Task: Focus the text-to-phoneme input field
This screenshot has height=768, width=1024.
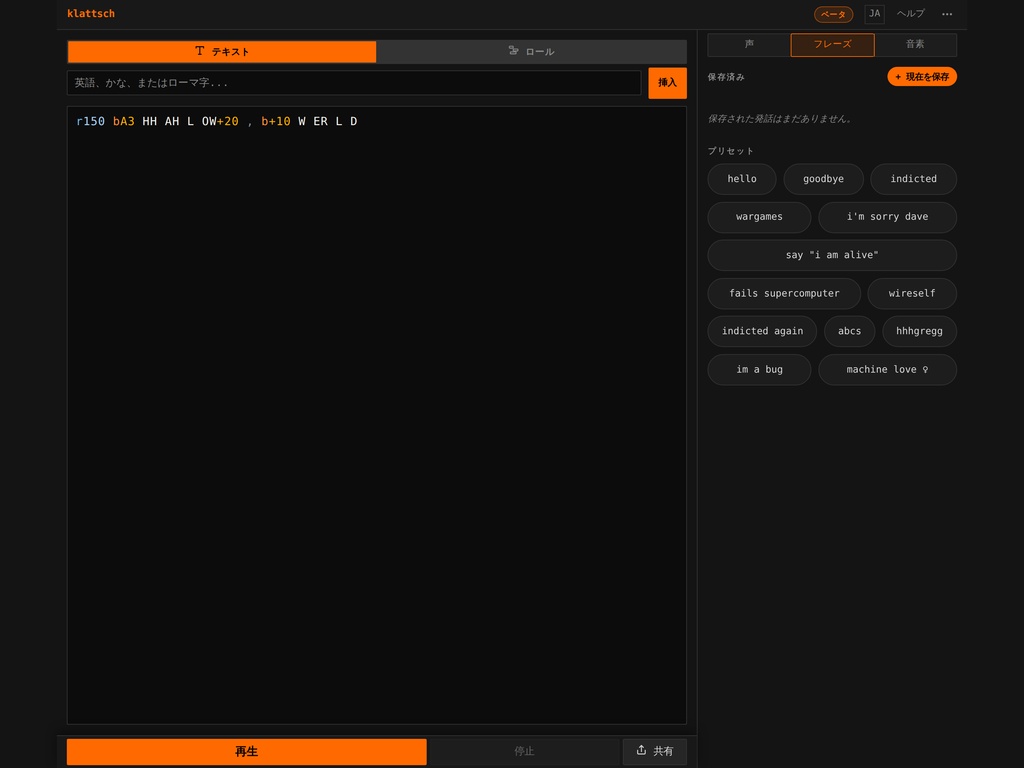Action: [x=354, y=83]
